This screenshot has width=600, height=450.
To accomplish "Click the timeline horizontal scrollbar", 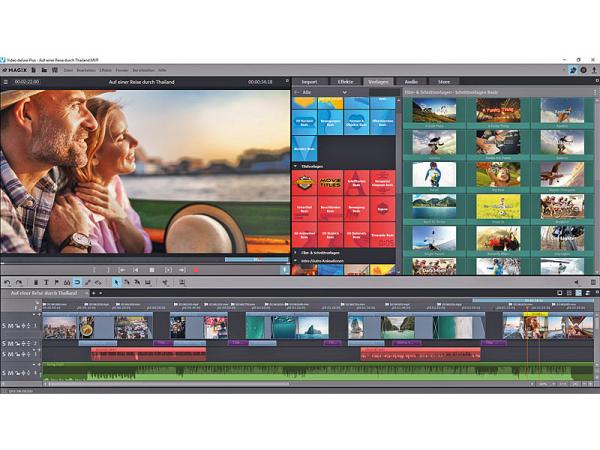I will click(x=300, y=385).
